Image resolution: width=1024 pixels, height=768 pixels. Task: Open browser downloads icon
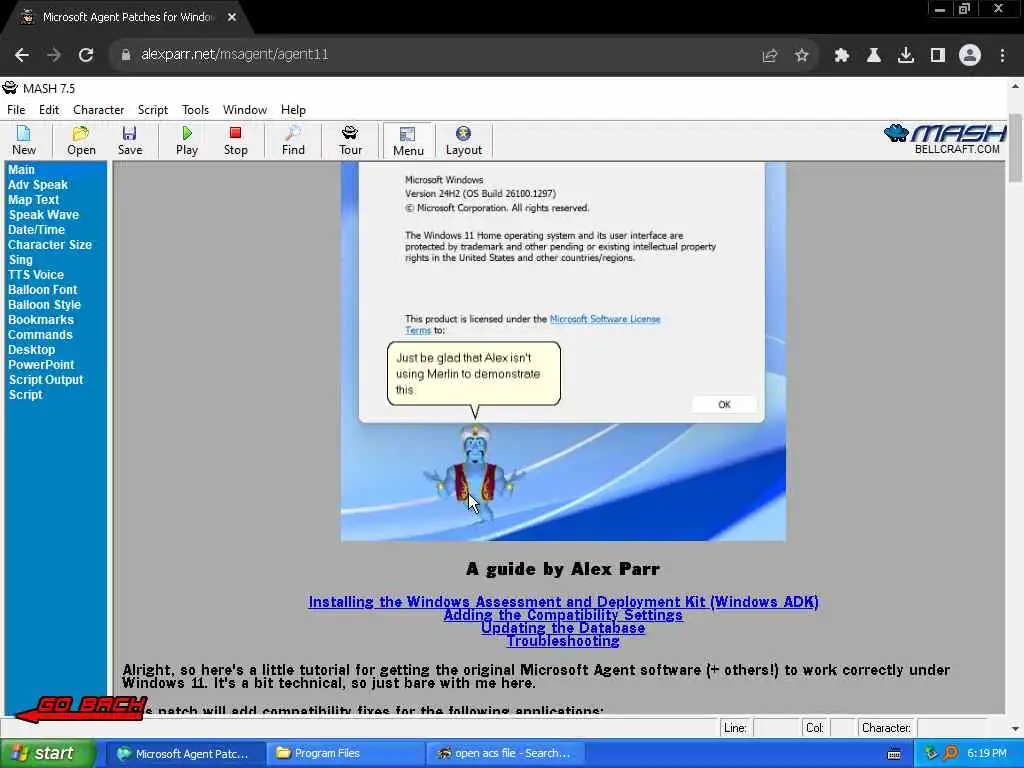pyautogui.click(x=906, y=56)
